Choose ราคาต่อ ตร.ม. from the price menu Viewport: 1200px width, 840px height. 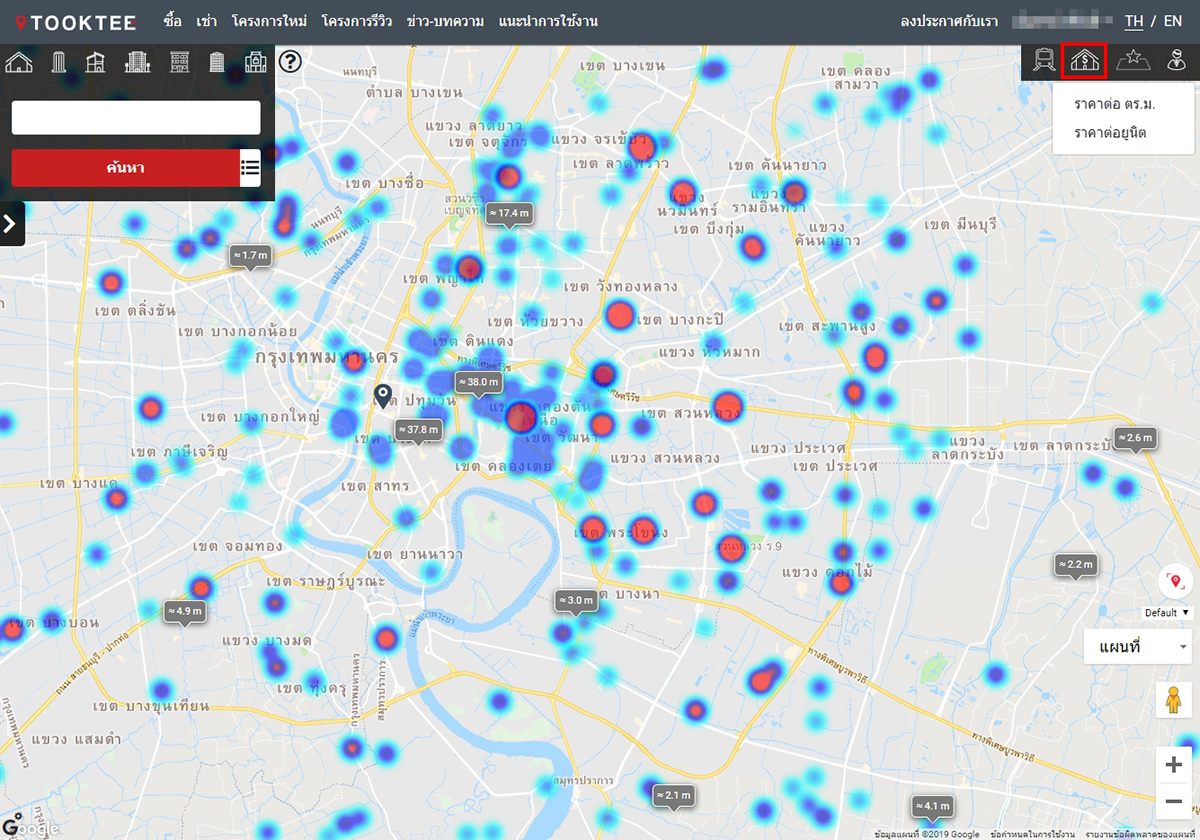(x=1108, y=104)
